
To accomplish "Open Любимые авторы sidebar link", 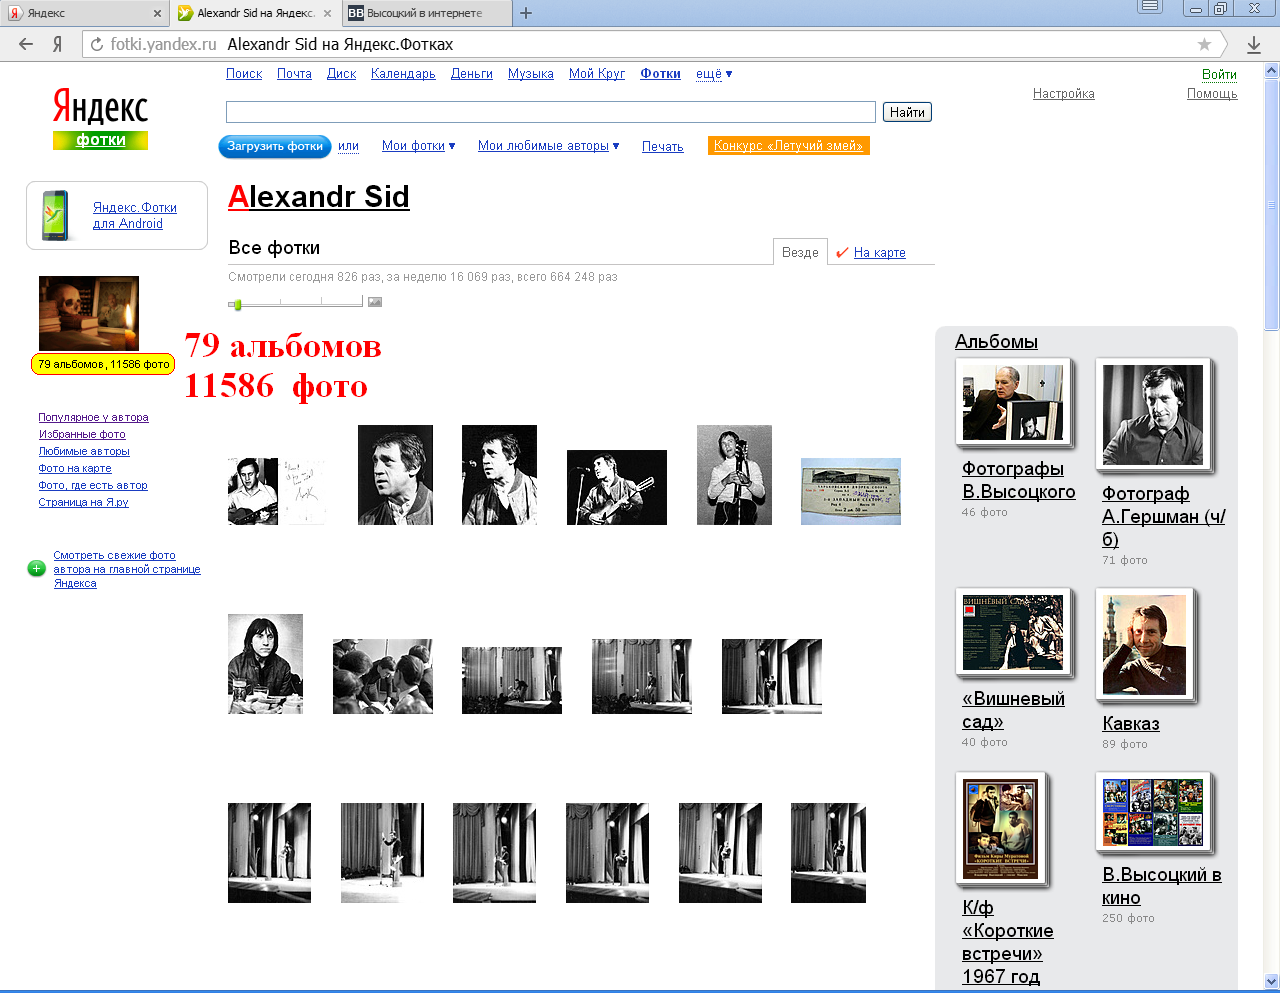I will [x=84, y=451].
